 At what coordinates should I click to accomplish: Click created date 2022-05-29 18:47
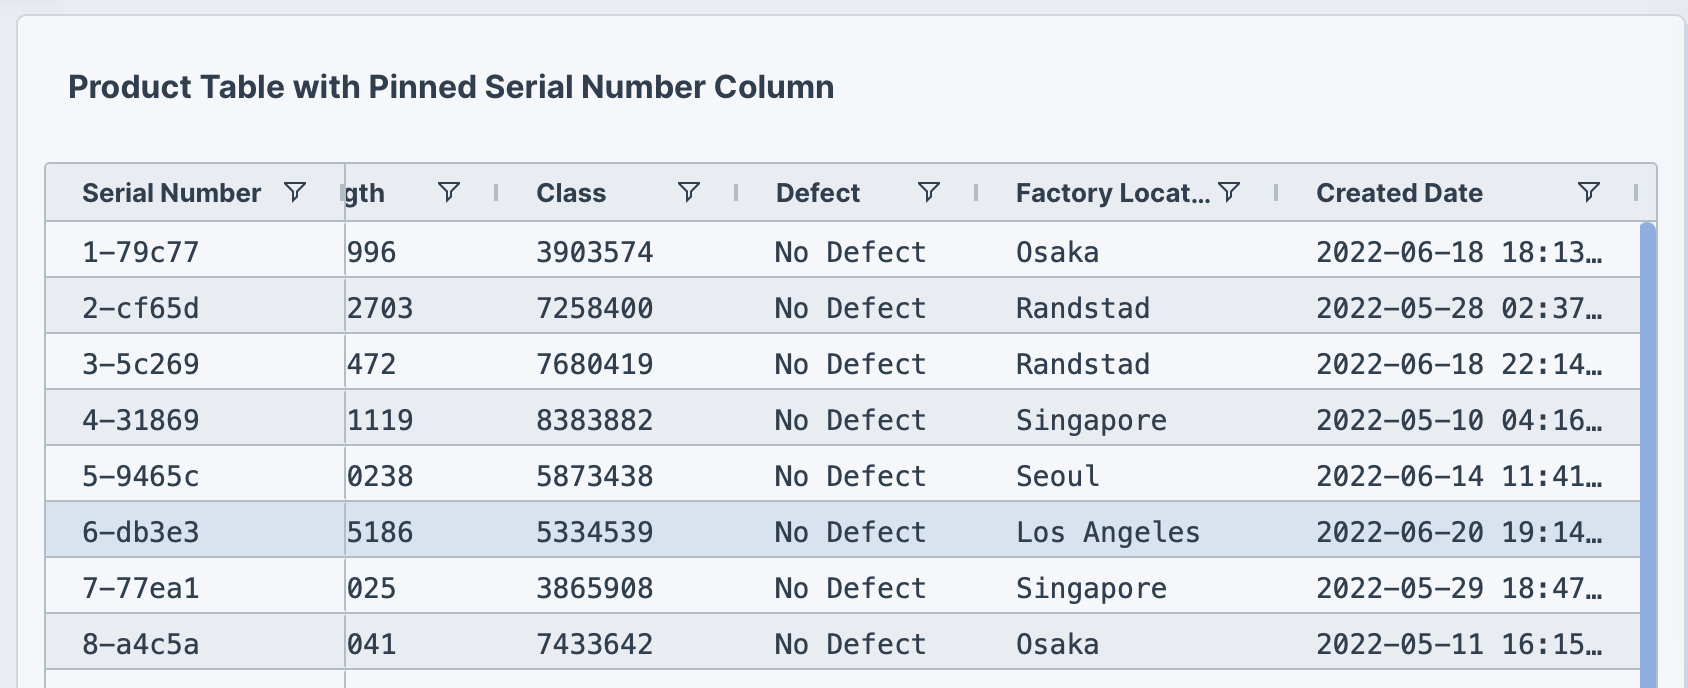click(1459, 588)
